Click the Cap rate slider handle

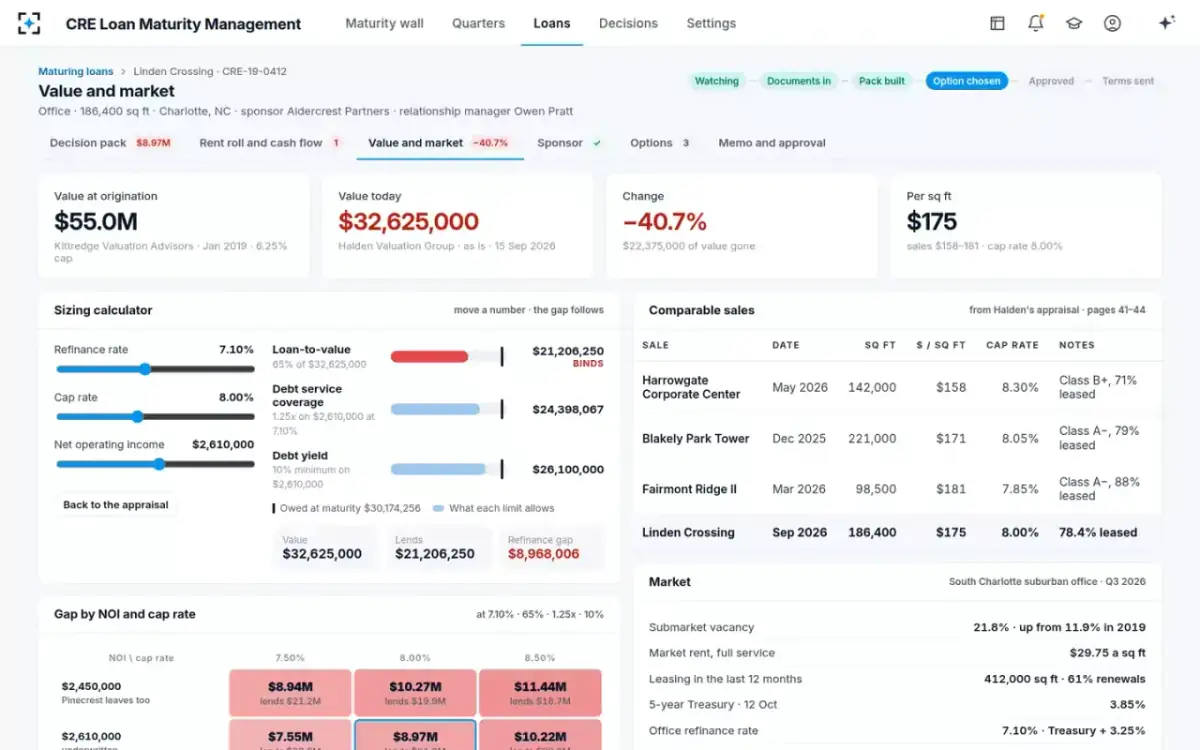click(x=138, y=416)
